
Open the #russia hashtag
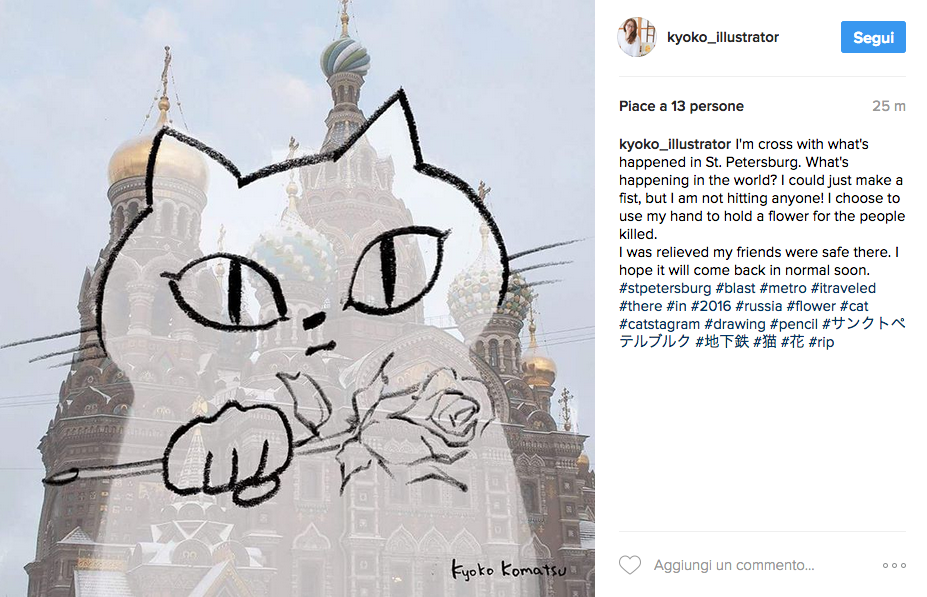click(x=759, y=306)
